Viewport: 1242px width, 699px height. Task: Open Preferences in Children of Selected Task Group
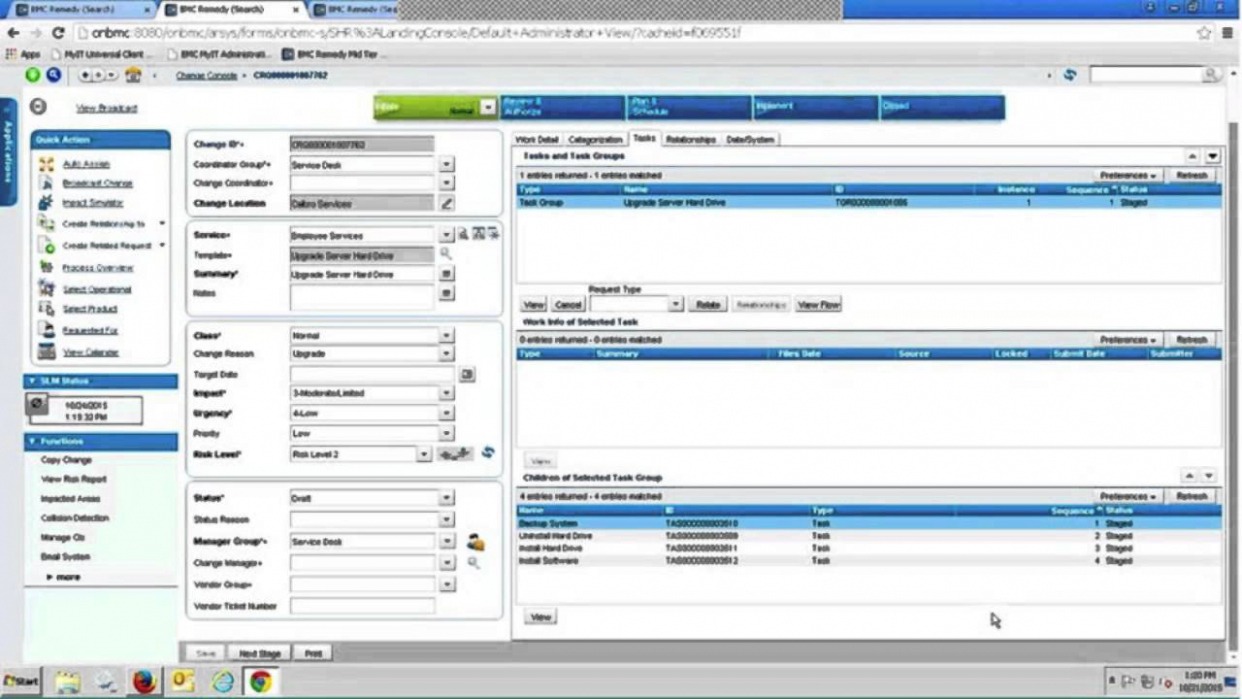click(1128, 496)
